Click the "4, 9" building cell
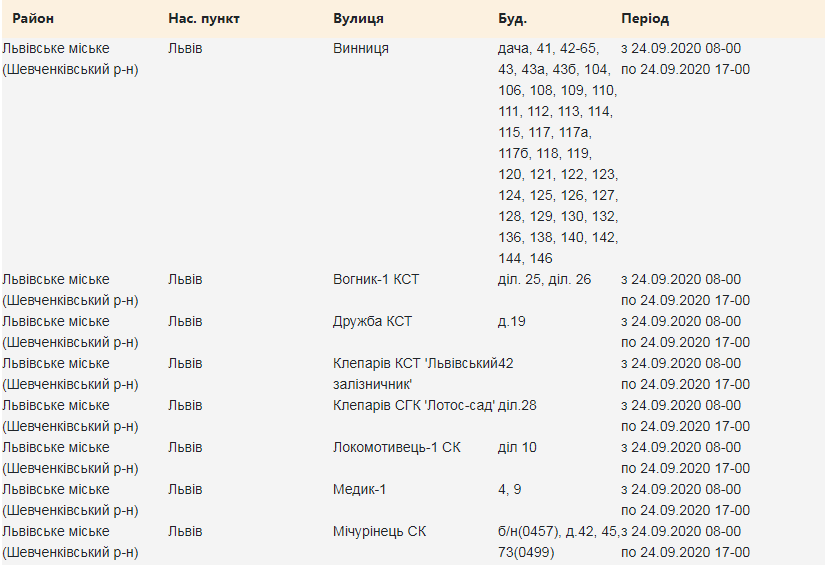This screenshot has height=565, width=825. 509,489
